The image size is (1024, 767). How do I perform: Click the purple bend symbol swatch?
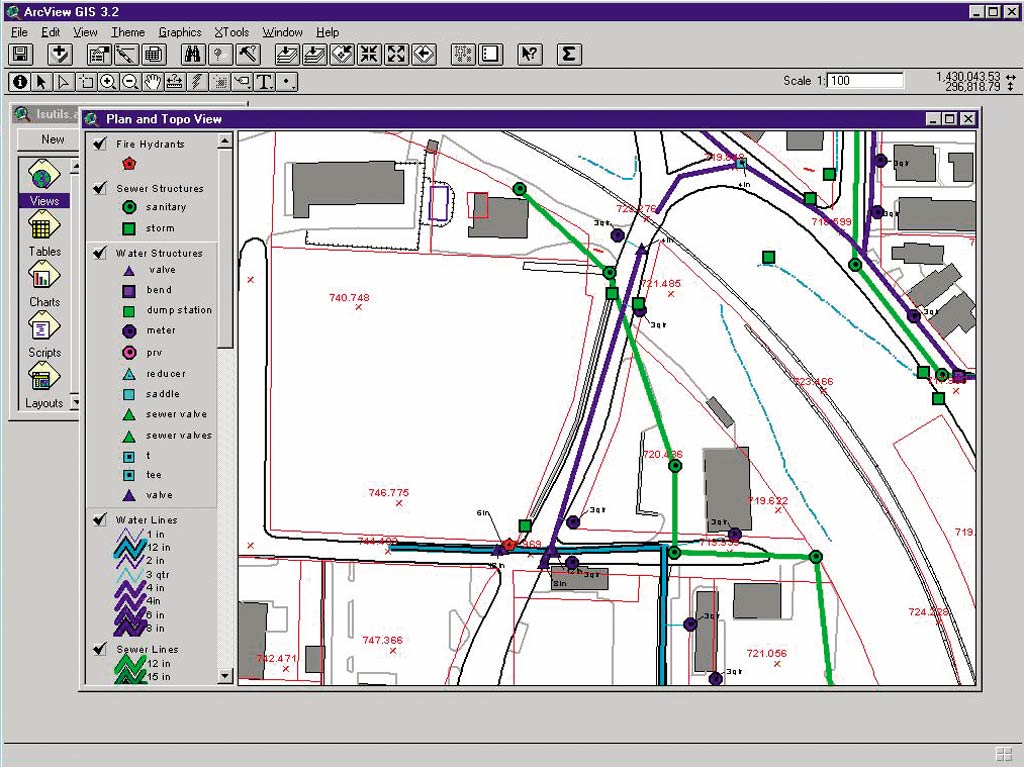click(129, 290)
